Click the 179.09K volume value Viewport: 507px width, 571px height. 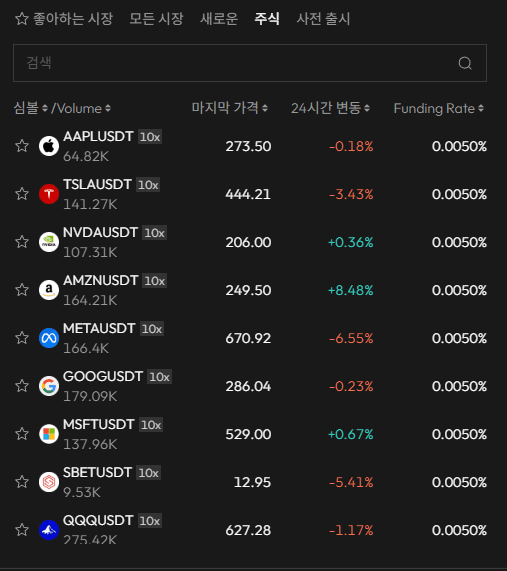[x=90, y=396]
